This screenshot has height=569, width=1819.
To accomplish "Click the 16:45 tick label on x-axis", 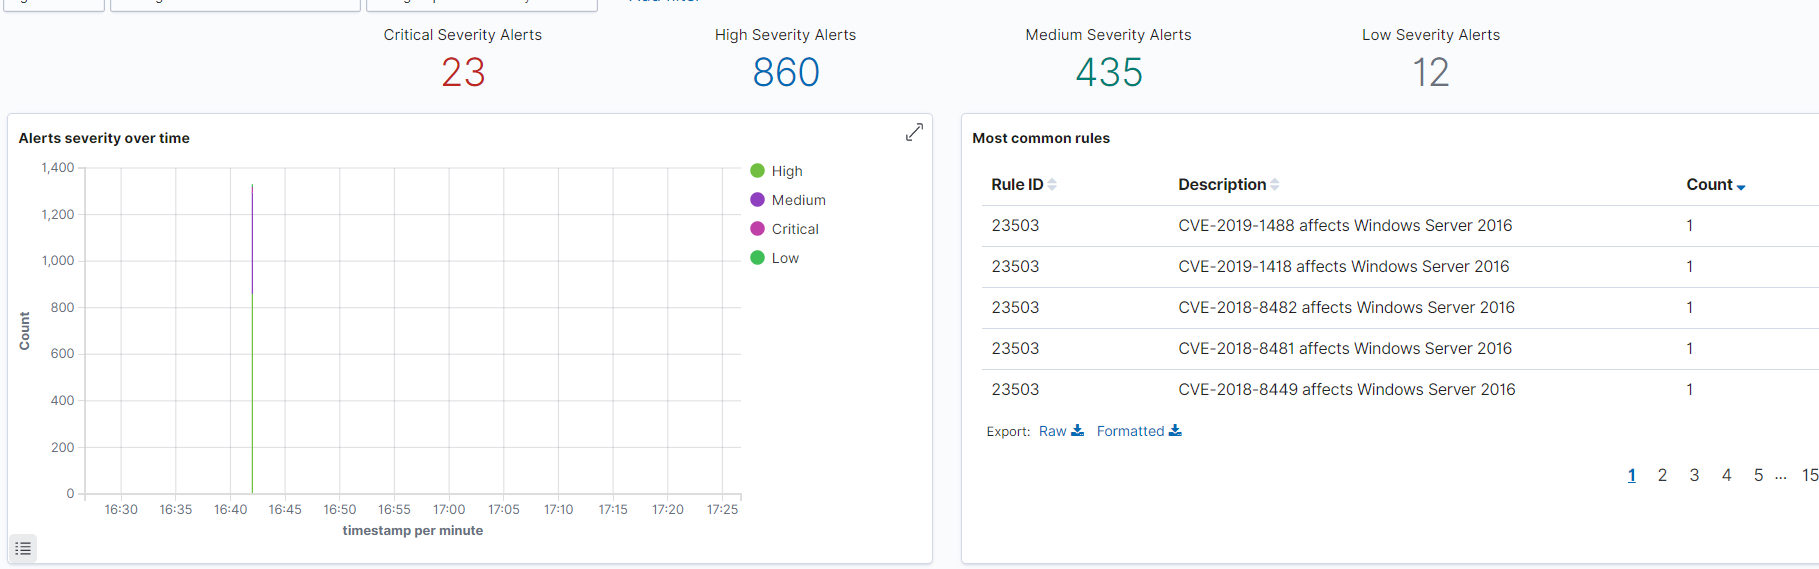I will [x=285, y=510].
